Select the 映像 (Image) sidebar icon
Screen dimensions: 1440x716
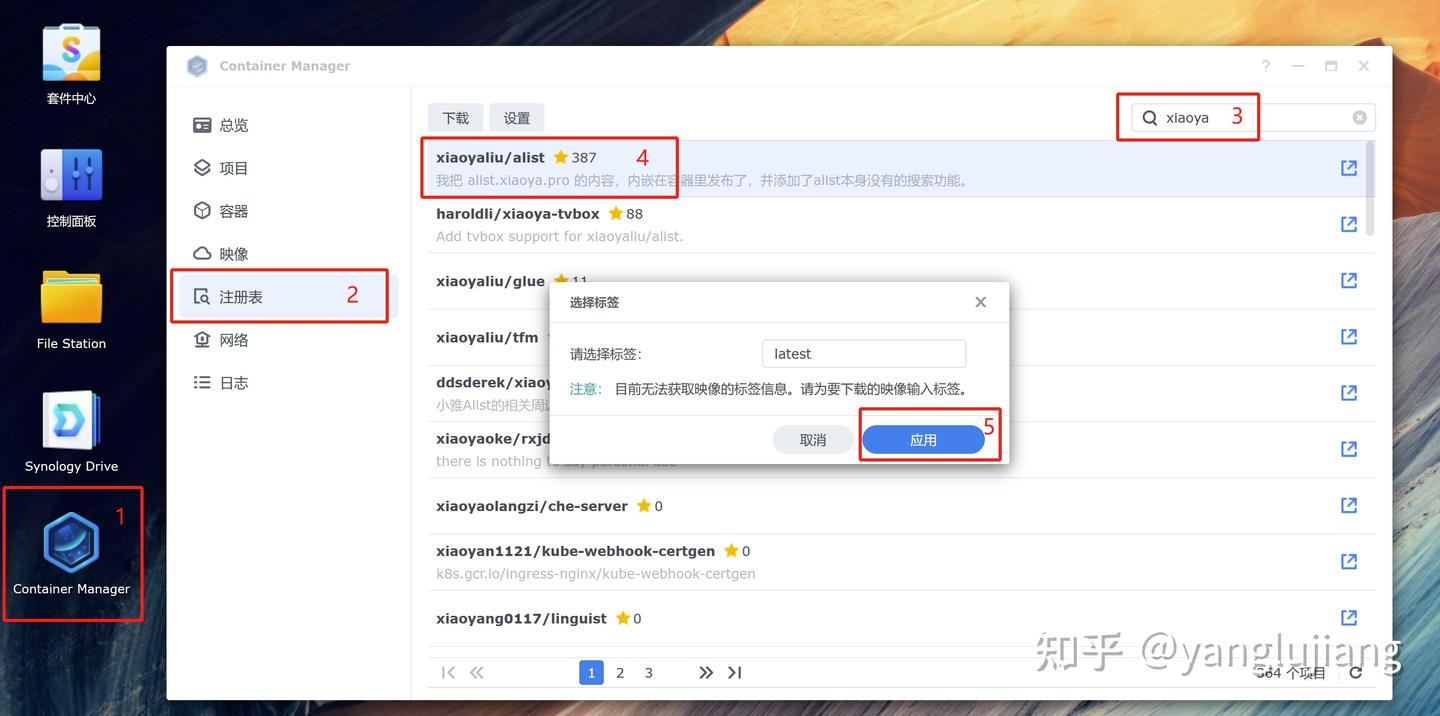[232, 253]
